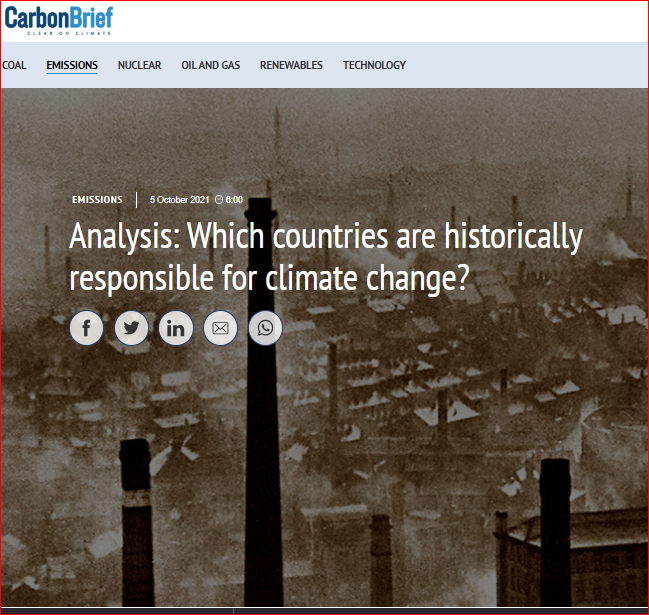Viewport: 649px width, 615px height.
Task: Open the Coal section
Action: 14,65
